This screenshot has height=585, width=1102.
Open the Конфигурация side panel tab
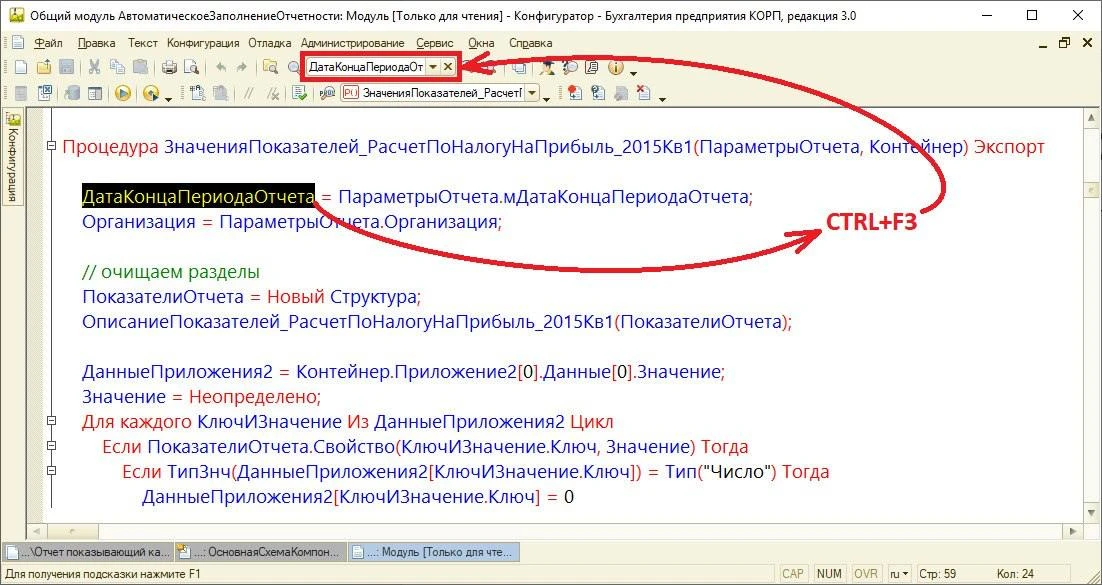click(13, 158)
